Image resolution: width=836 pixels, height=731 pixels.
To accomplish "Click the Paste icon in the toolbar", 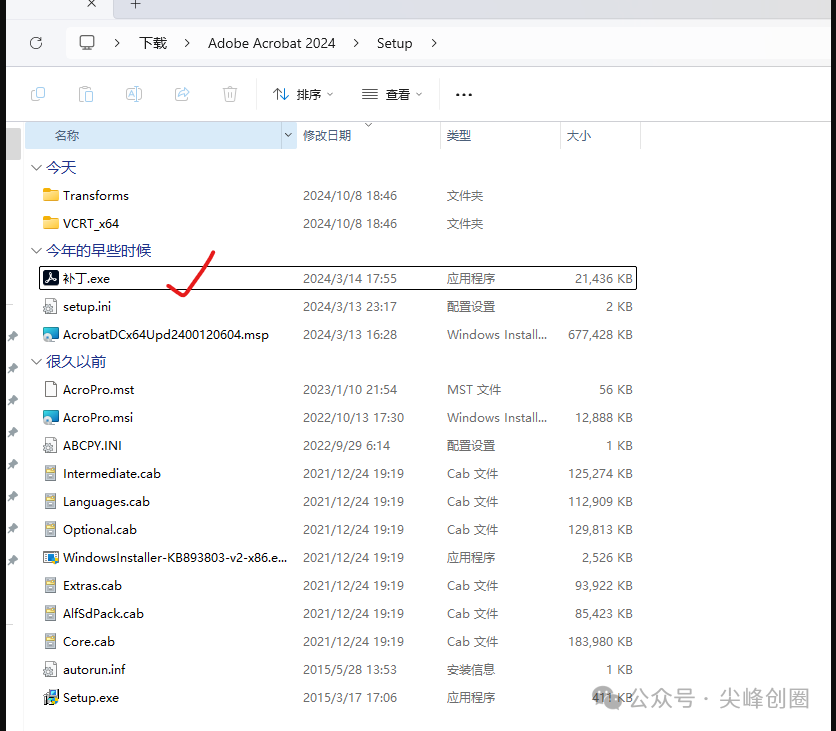I will 86,94.
